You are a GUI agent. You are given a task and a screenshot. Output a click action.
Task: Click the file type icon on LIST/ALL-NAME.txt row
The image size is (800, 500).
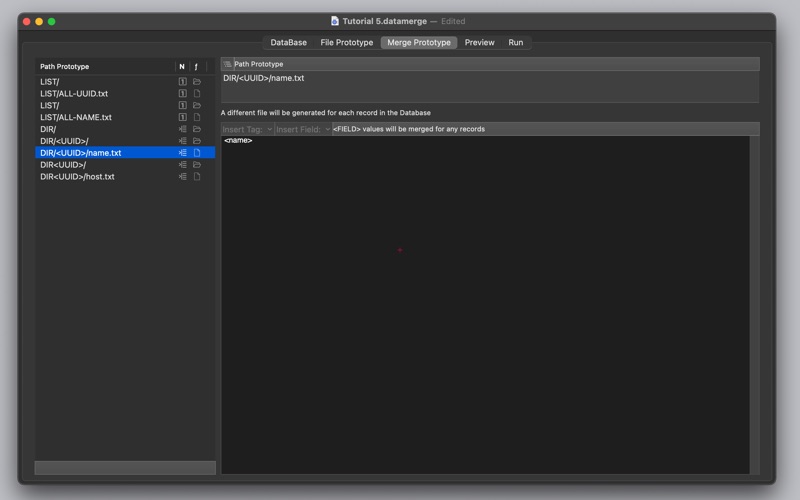pos(196,117)
